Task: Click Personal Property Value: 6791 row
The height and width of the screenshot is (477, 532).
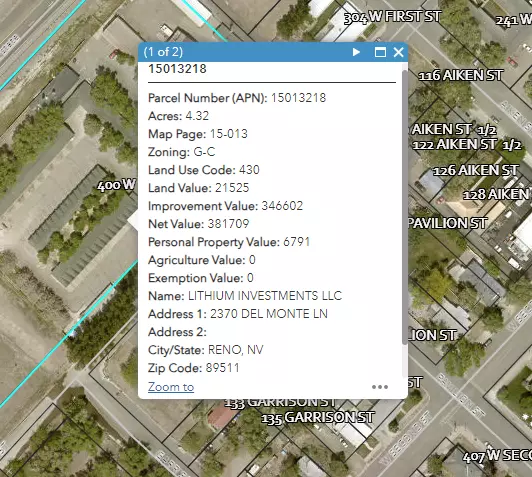Action: pyautogui.click(x=229, y=242)
